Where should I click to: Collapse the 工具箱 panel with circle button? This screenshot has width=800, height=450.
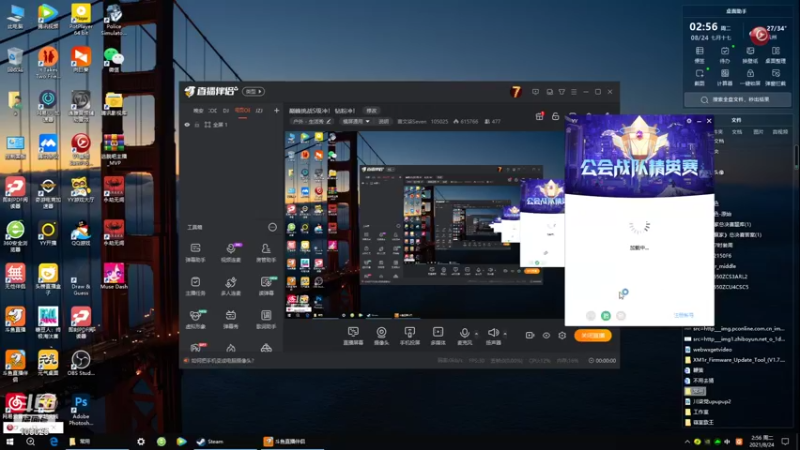[x=272, y=227]
